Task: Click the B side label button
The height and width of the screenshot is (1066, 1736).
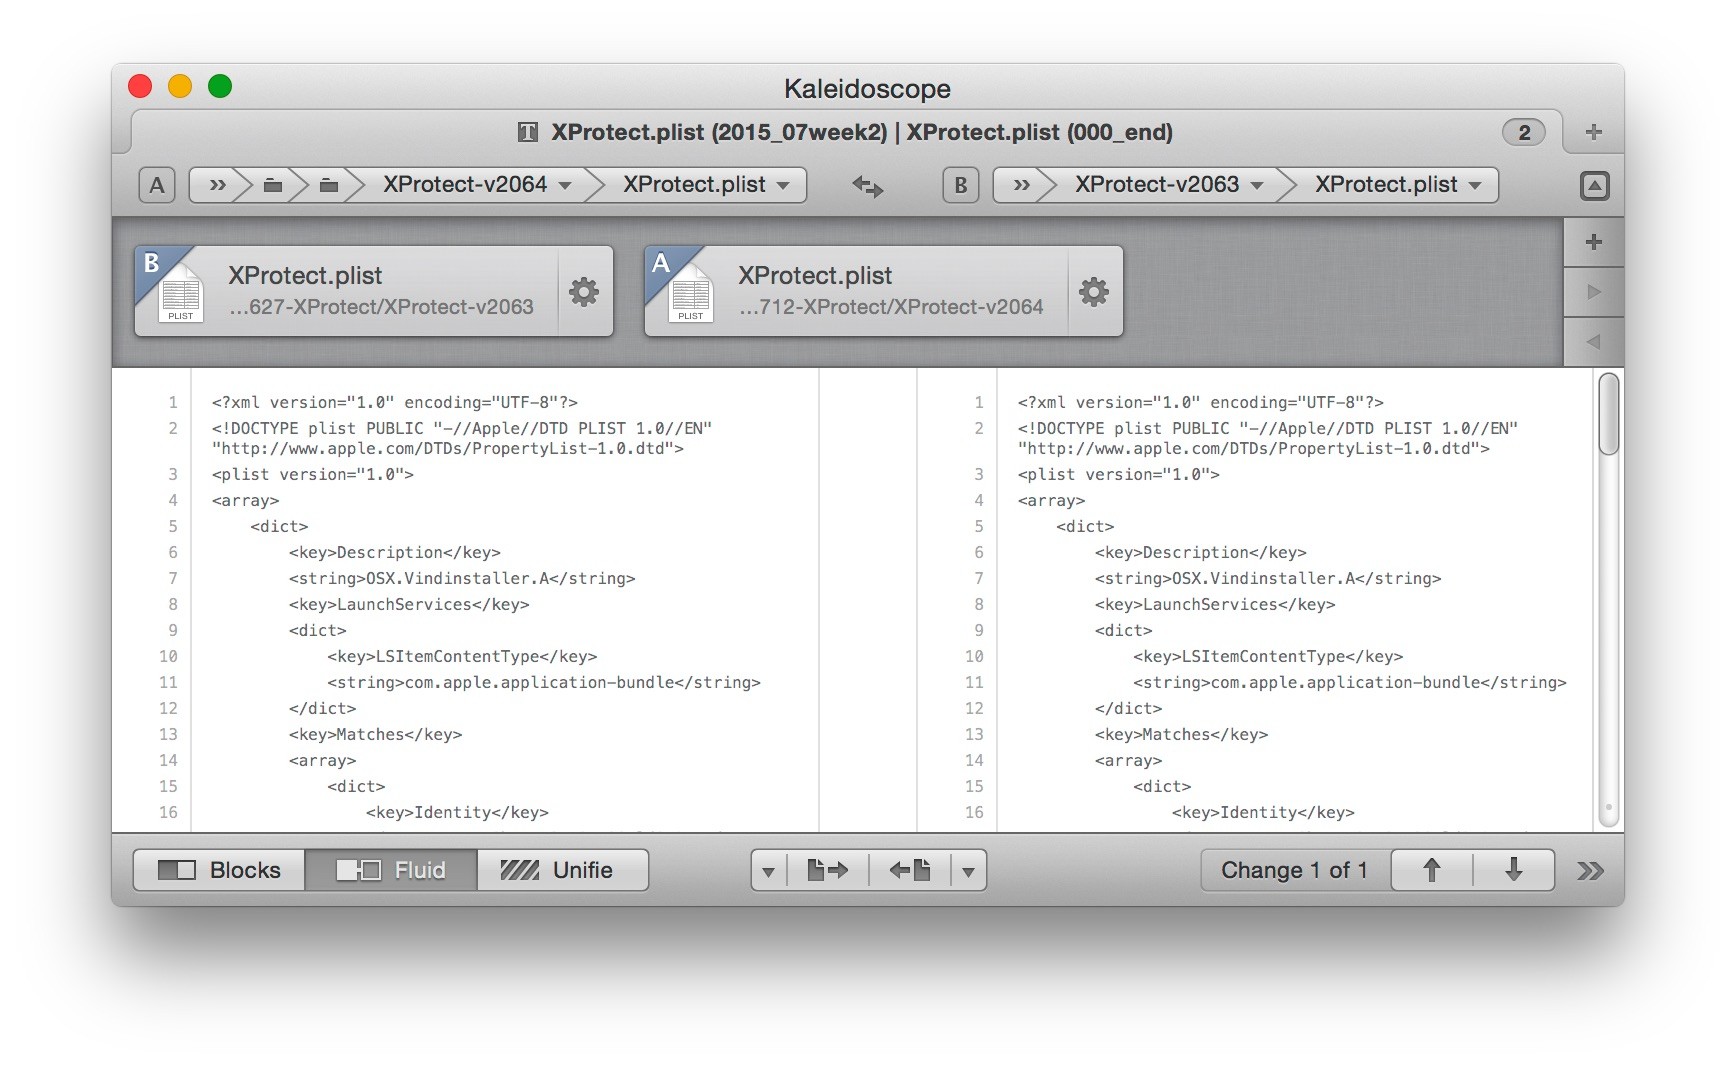Action: click(960, 185)
